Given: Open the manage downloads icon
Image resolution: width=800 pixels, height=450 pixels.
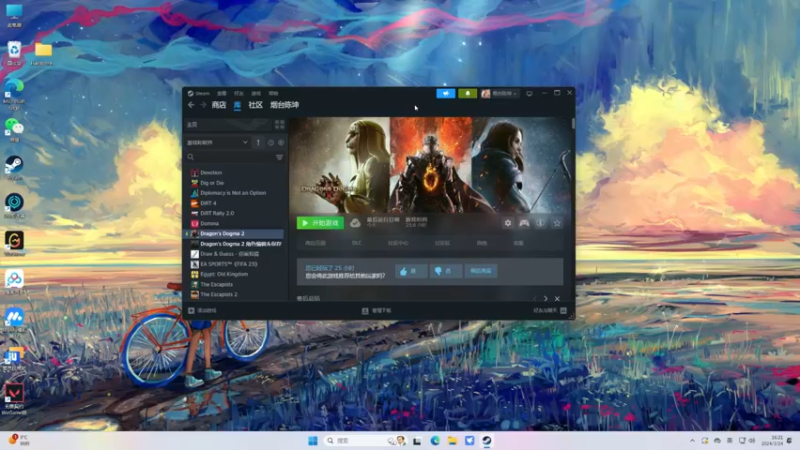Looking at the screenshot, I should (x=365, y=311).
